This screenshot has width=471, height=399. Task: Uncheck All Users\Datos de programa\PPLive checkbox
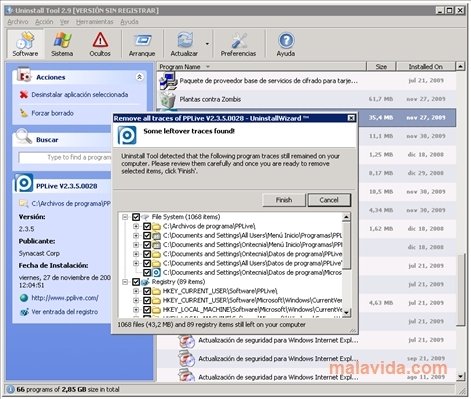[147, 263]
